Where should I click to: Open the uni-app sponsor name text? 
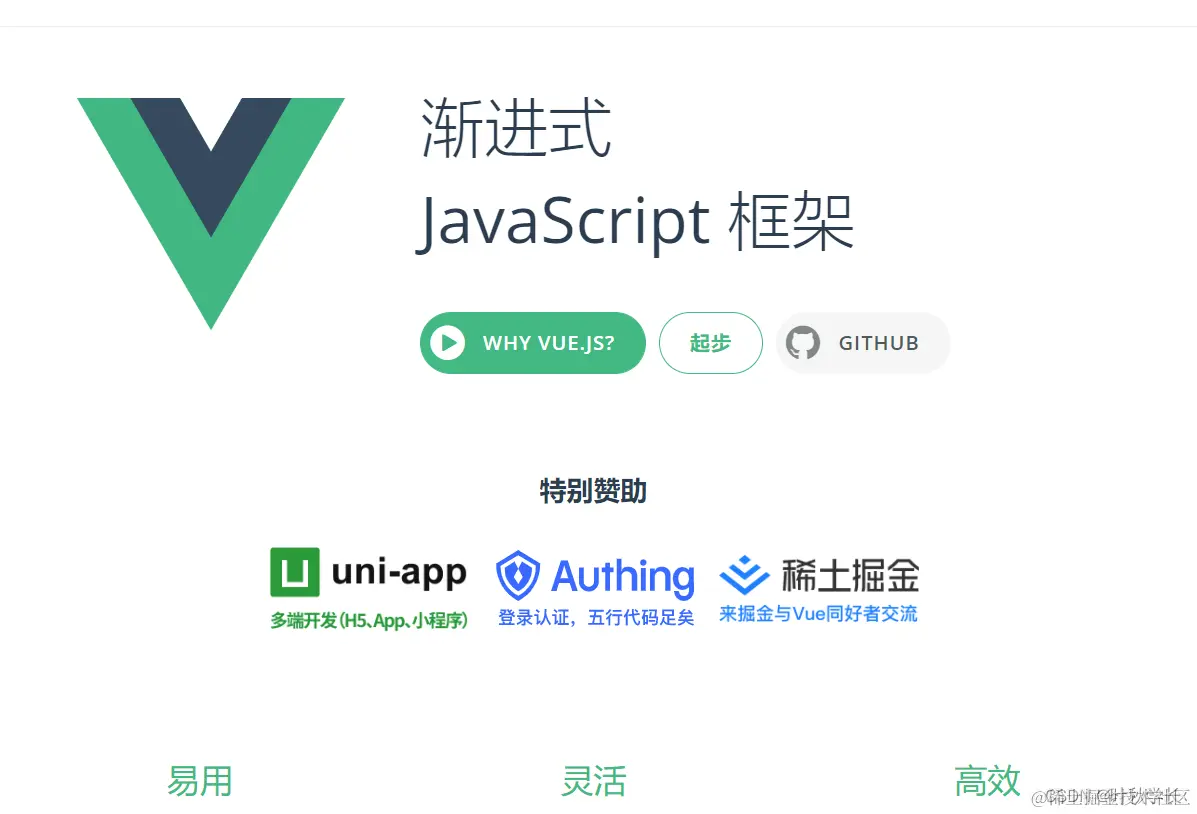[x=399, y=573]
